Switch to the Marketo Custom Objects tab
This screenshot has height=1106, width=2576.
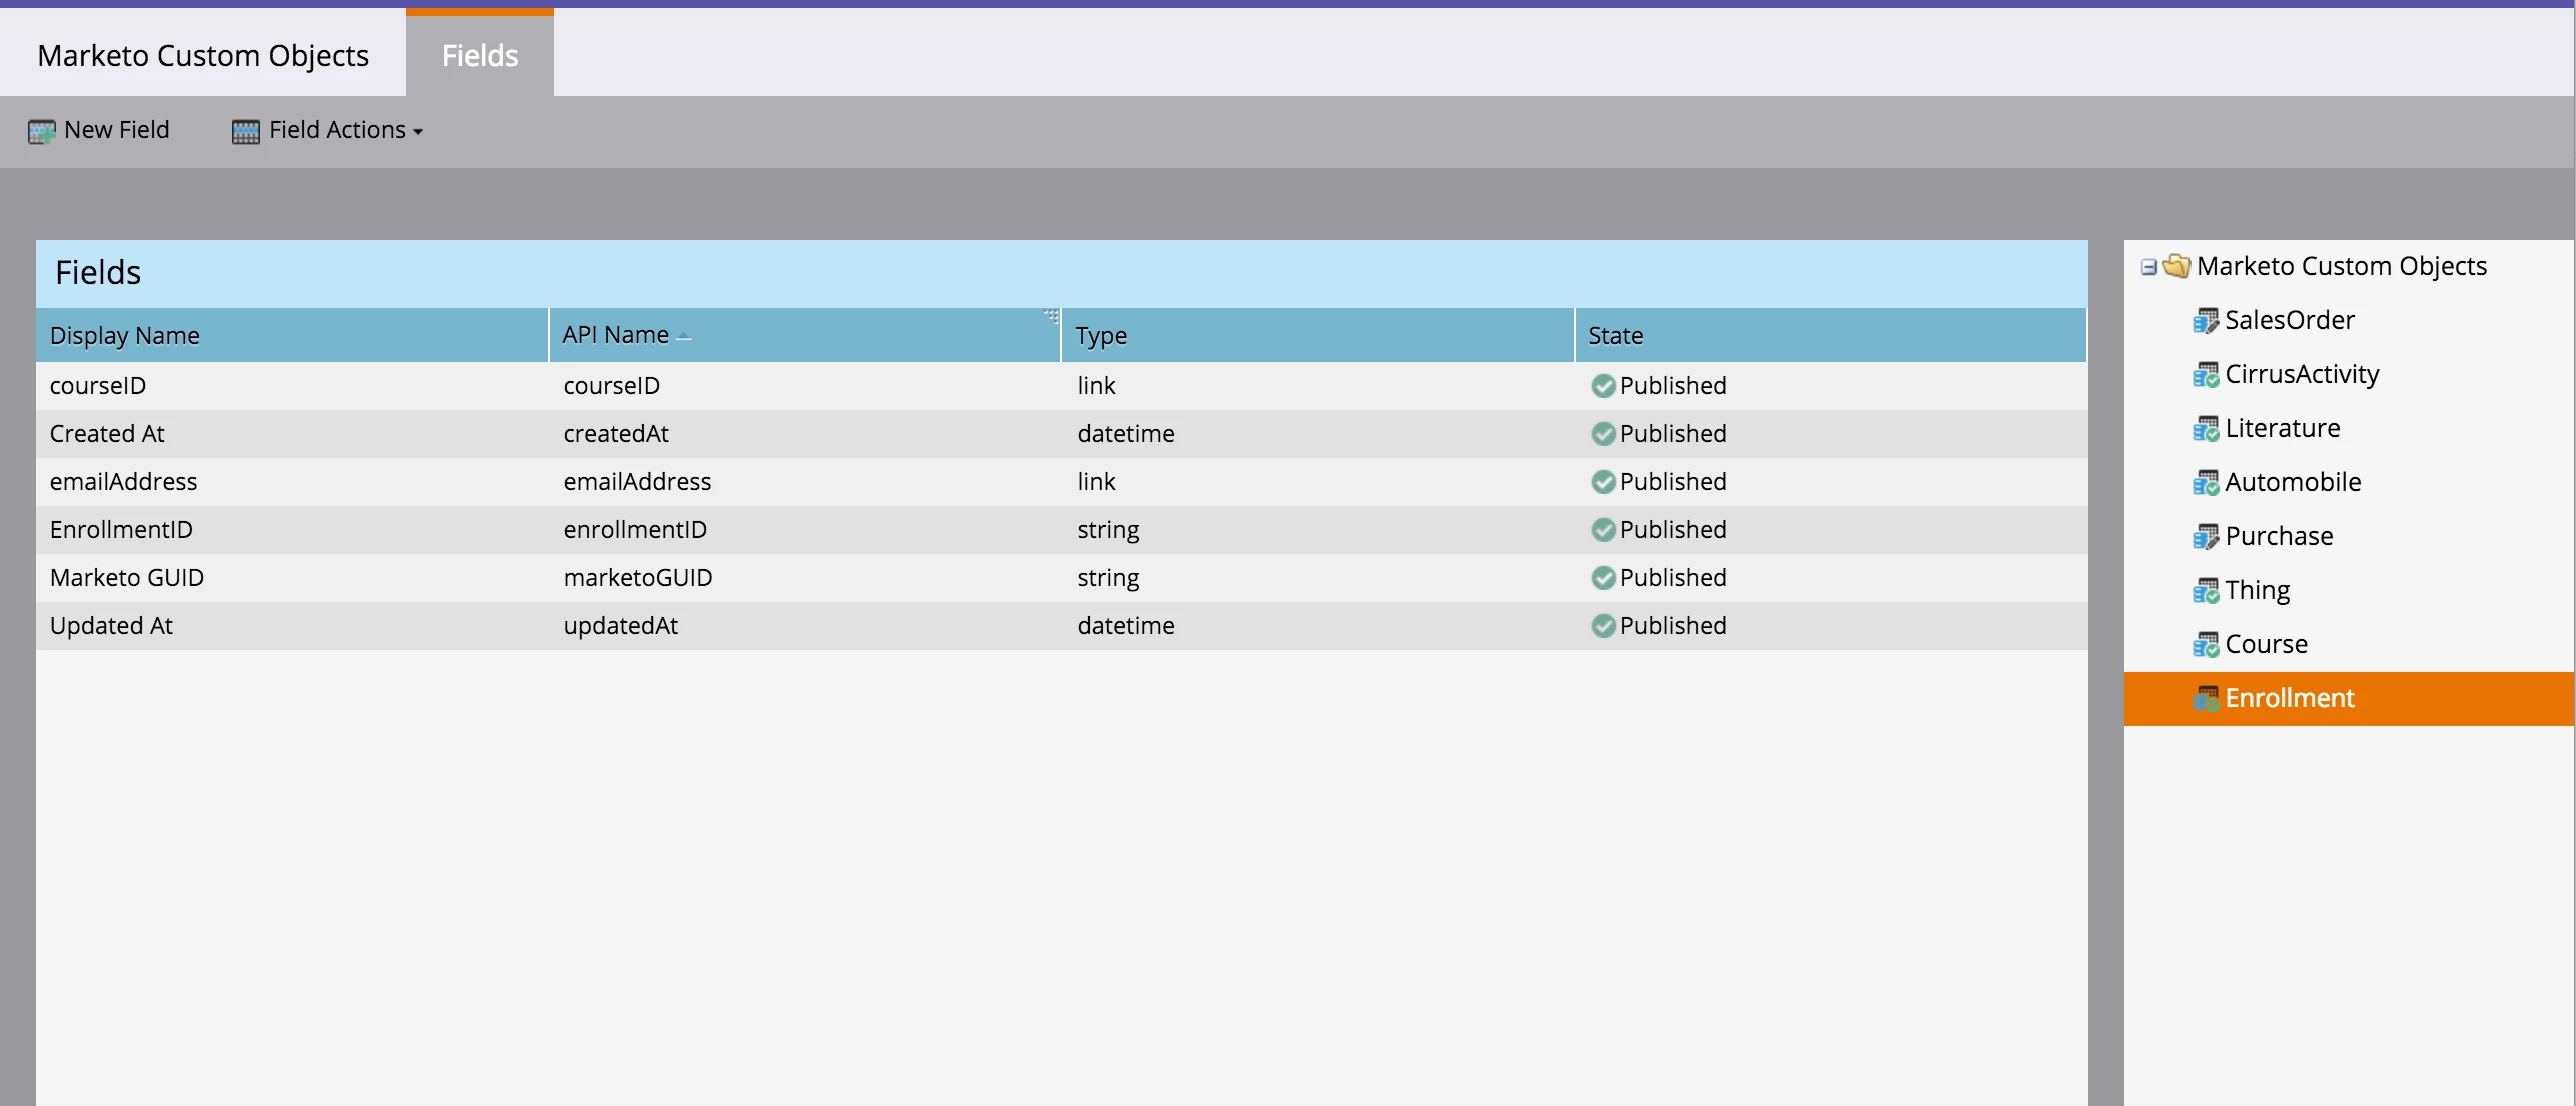(x=203, y=56)
